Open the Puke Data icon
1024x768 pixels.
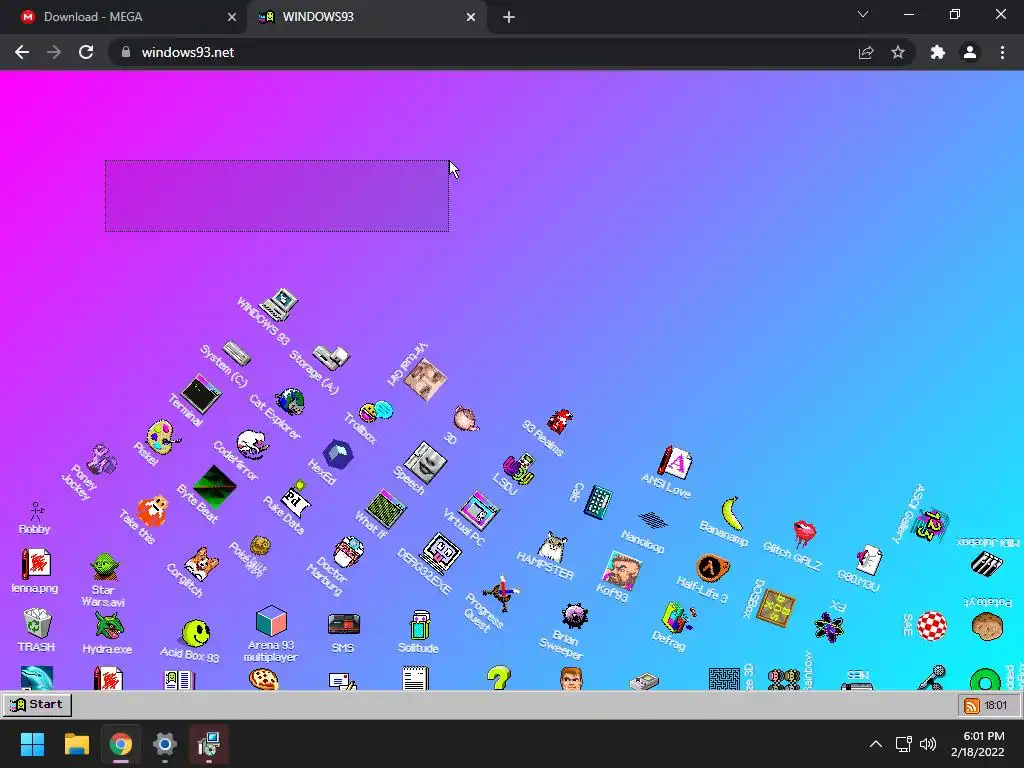coord(296,497)
